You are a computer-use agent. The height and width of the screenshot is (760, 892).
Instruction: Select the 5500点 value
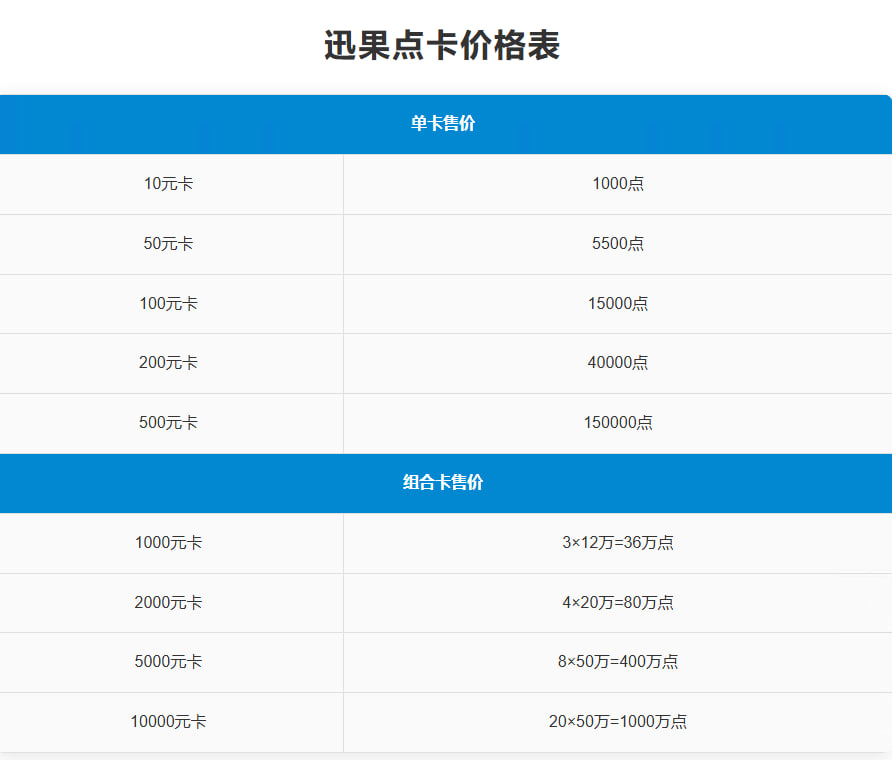[x=618, y=243]
